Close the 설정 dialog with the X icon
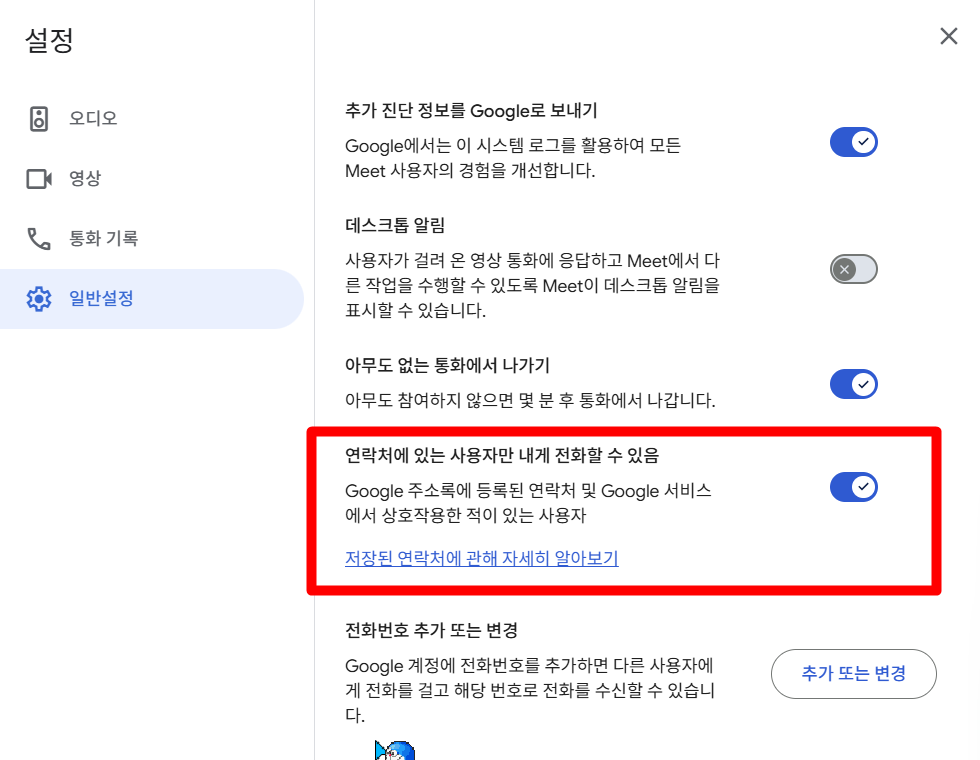Screen dimensions: 980x760 point(948,37)
